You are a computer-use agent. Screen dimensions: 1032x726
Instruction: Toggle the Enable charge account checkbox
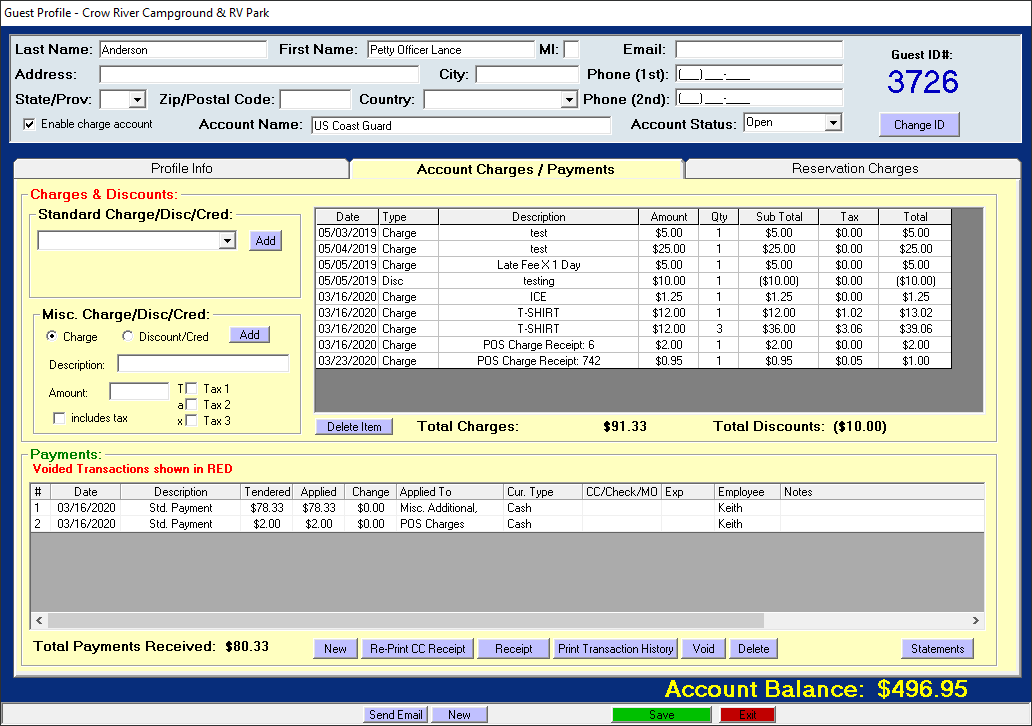[29, 124]
